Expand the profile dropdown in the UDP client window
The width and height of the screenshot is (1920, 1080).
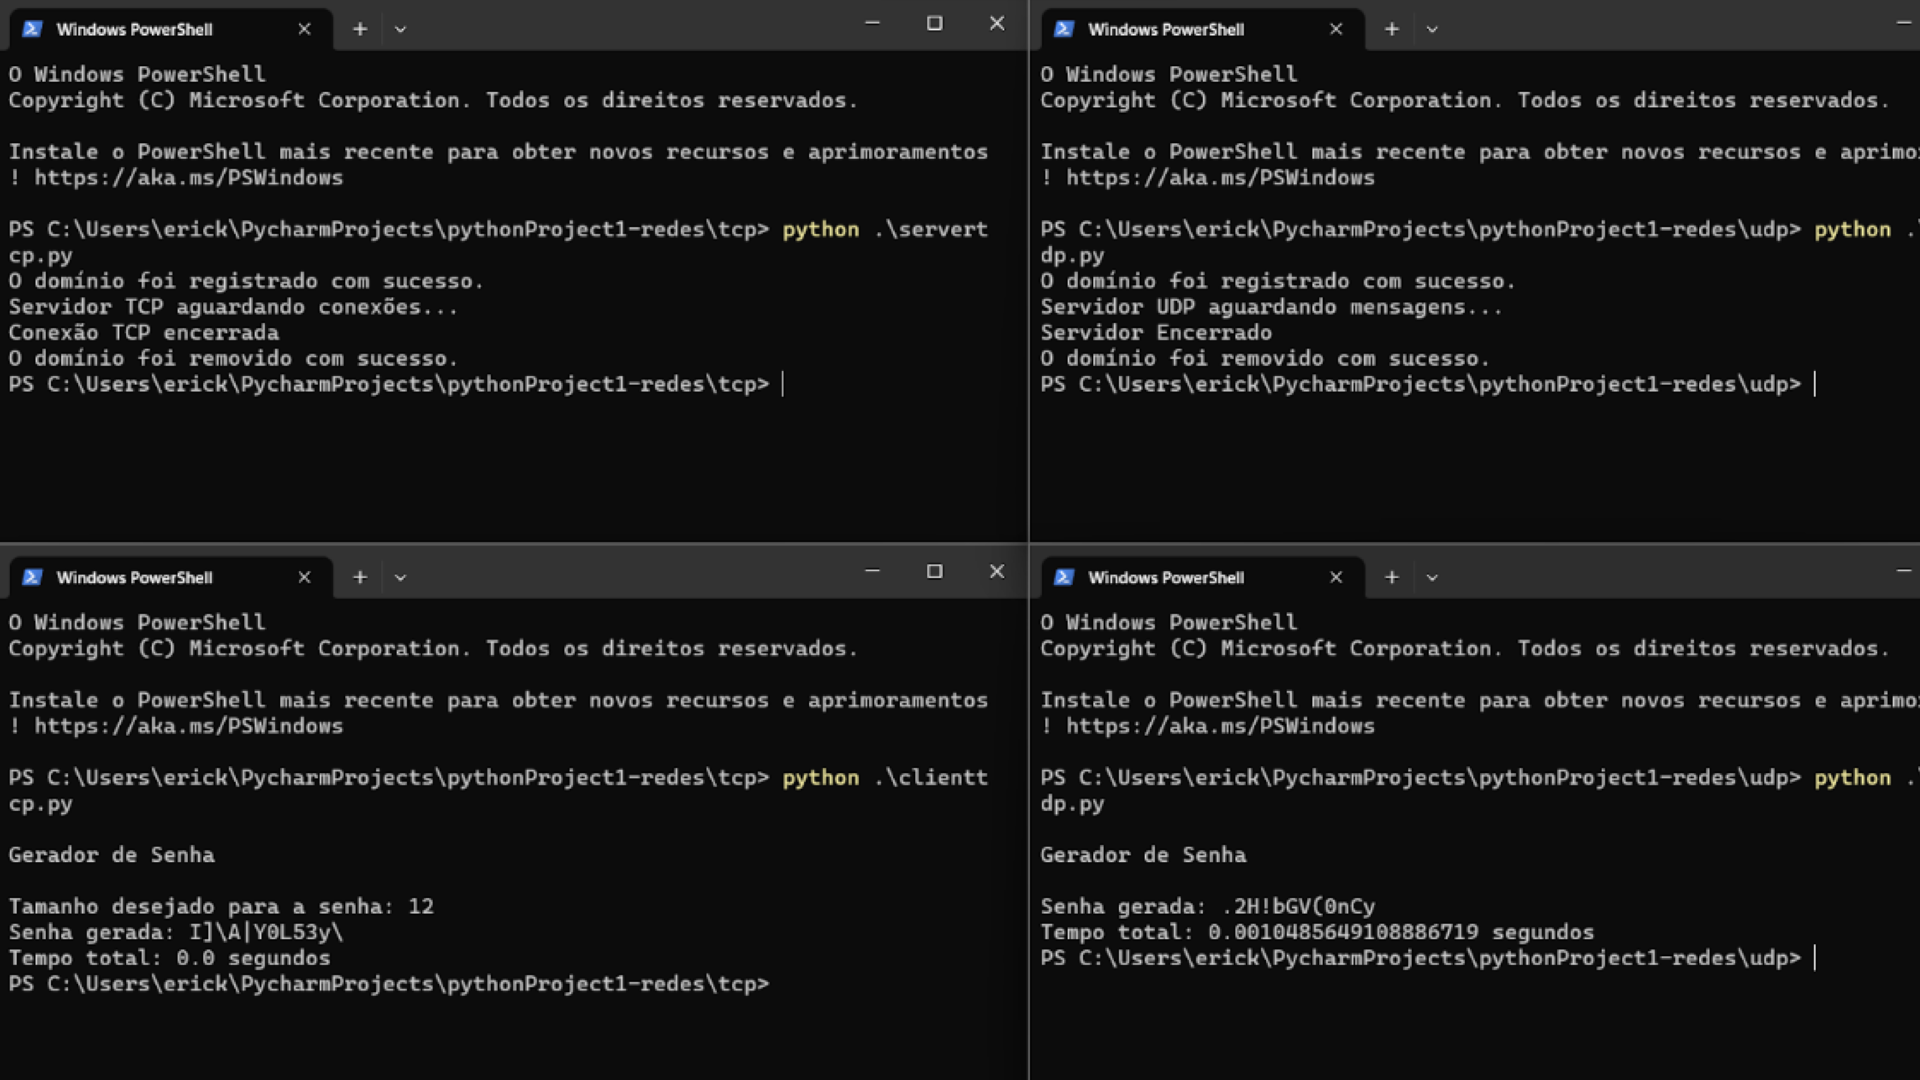(x=1432, y=577)
